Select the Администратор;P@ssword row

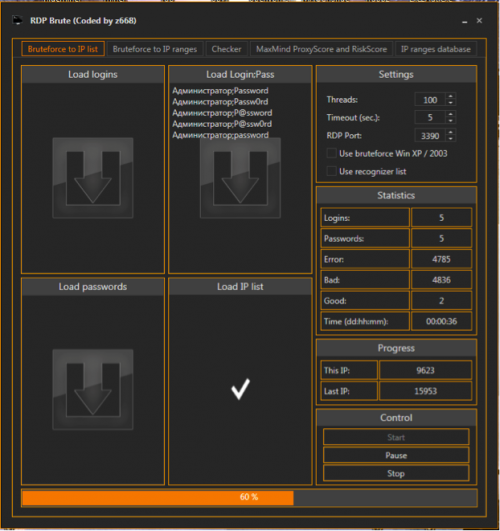coord(222,113)
